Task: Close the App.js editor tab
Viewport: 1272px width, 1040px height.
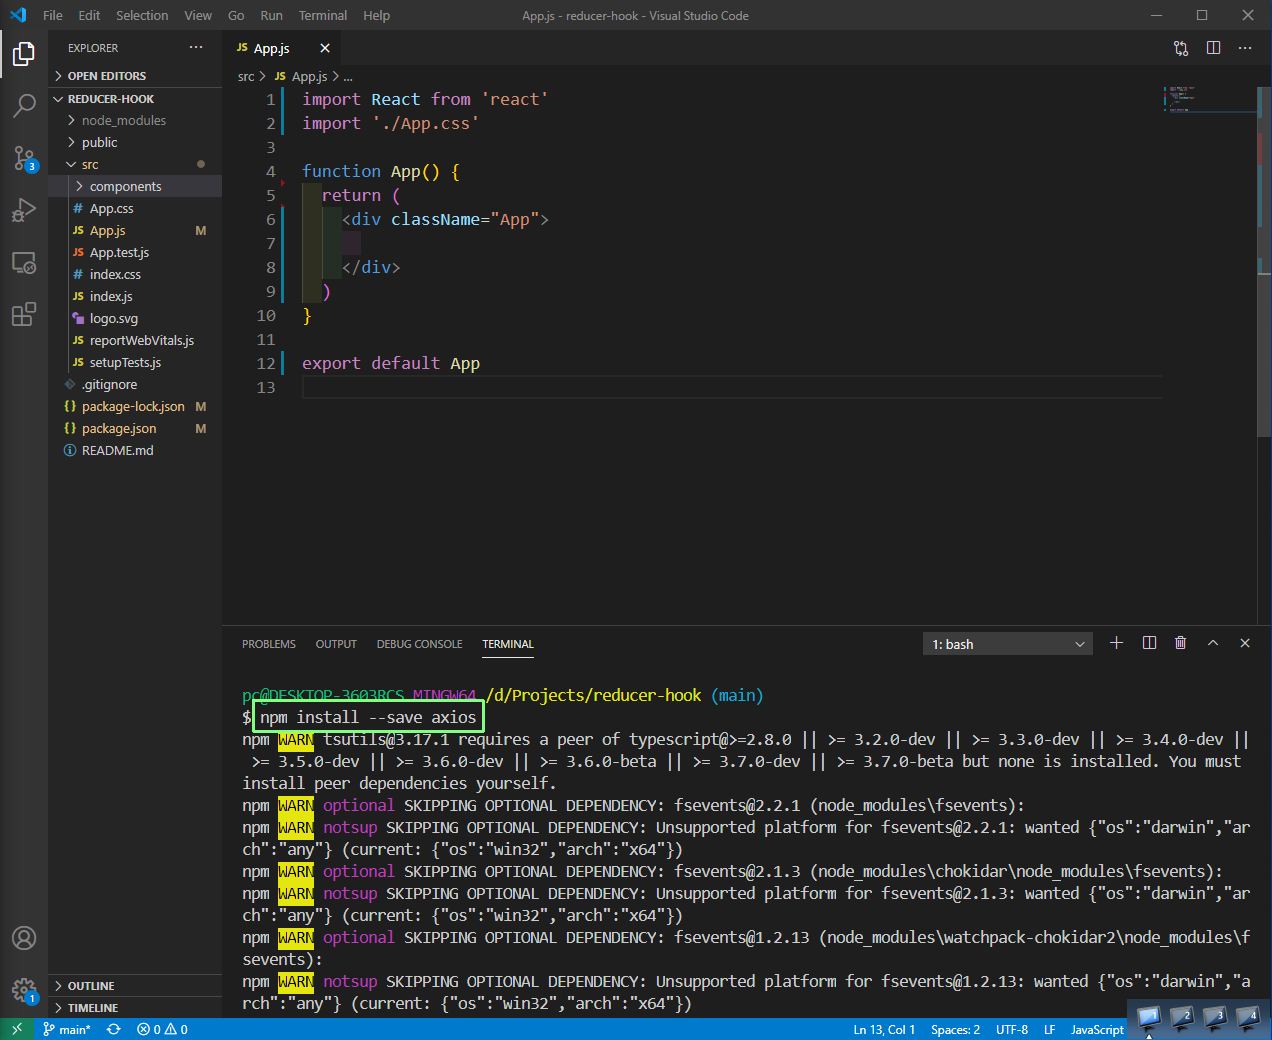Action: pyautogui.click(x=325, y=48)
